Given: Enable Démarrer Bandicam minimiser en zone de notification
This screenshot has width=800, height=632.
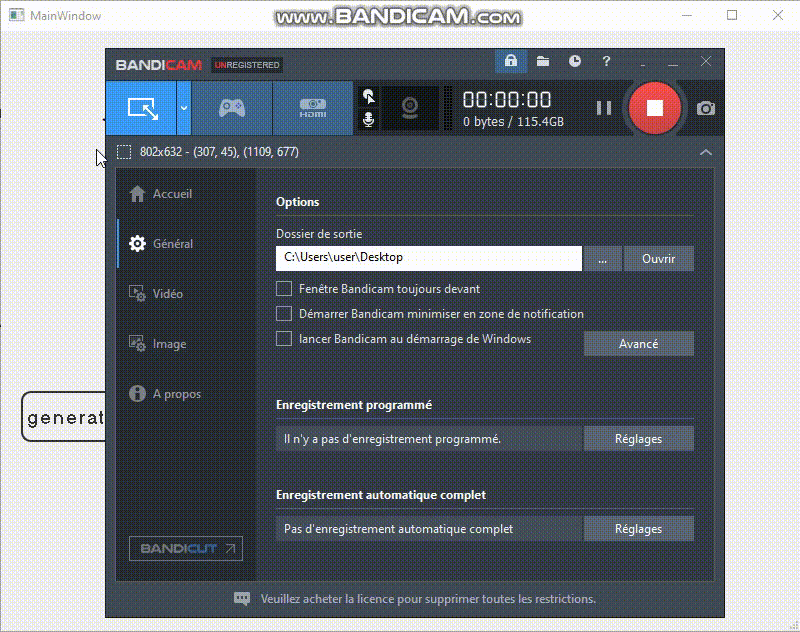Looking at the screenshot, I should (284, 314).
